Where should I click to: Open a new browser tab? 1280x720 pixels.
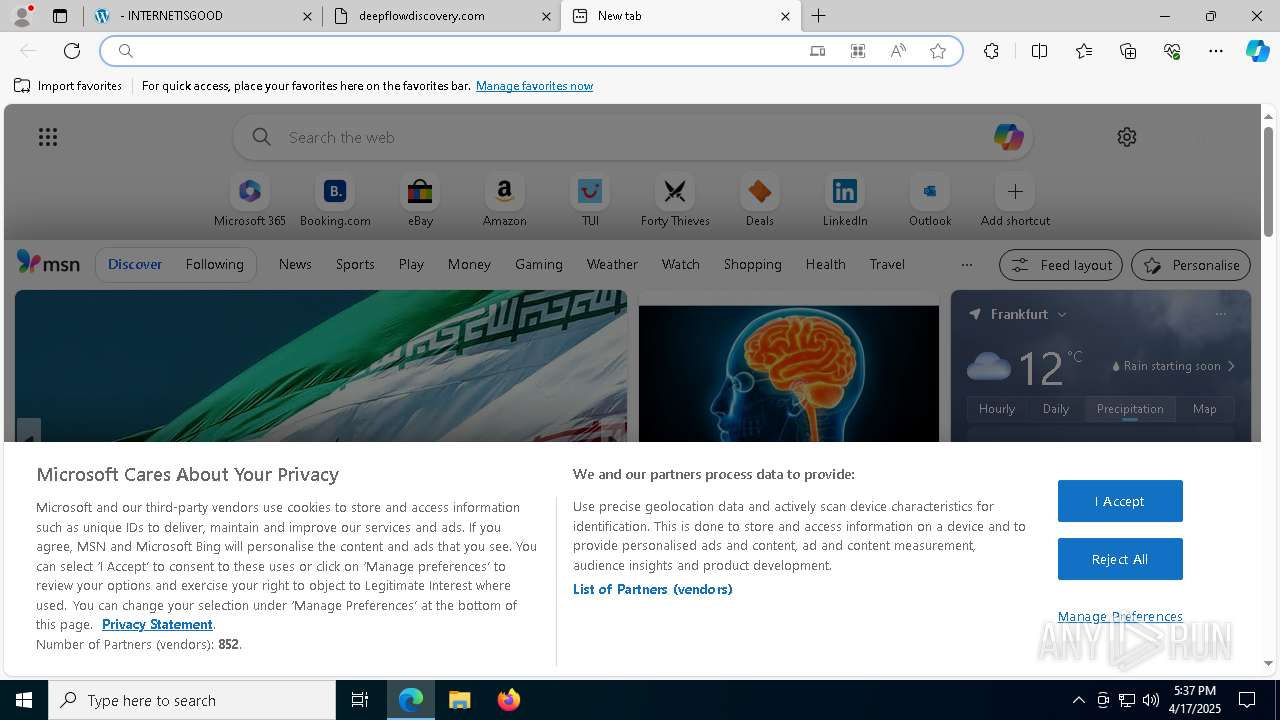pyautogui.click(x=819, y=16)
